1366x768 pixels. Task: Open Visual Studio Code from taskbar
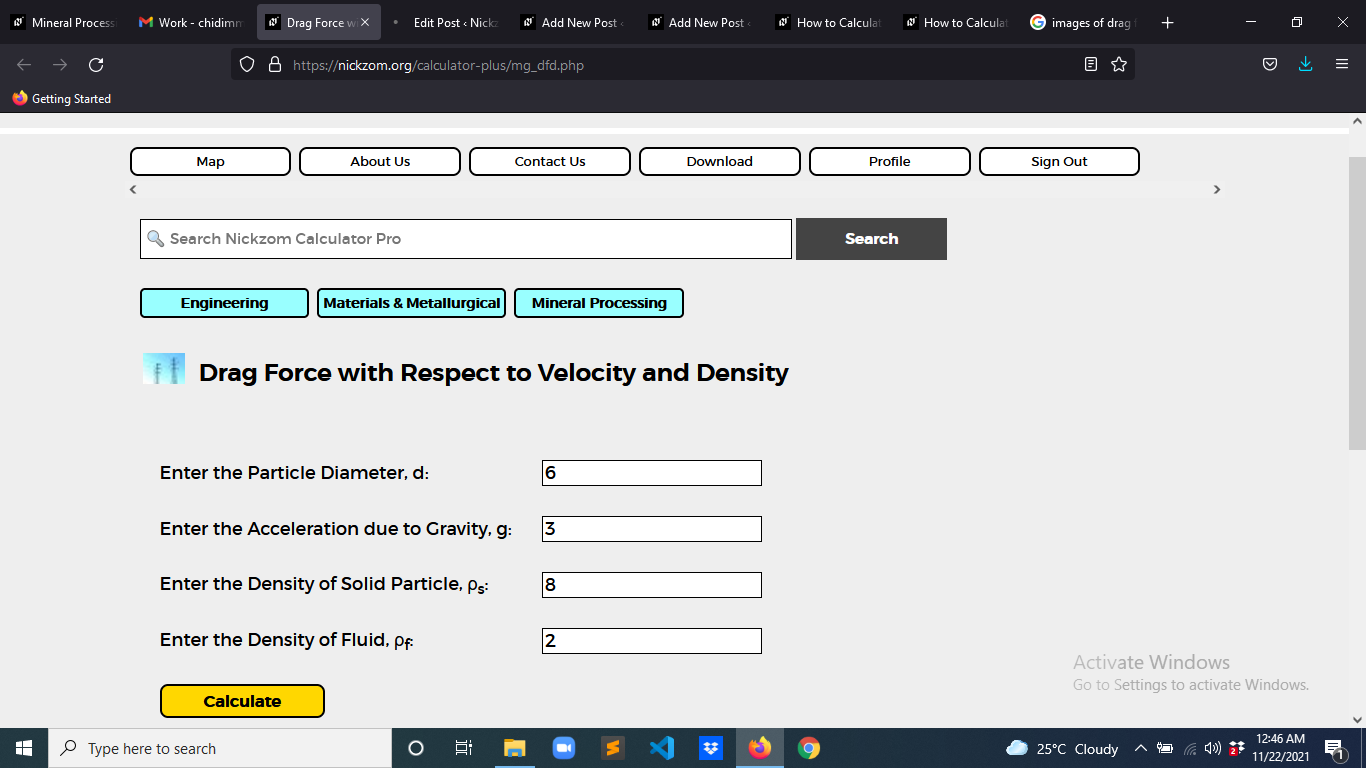pos(661,748)
